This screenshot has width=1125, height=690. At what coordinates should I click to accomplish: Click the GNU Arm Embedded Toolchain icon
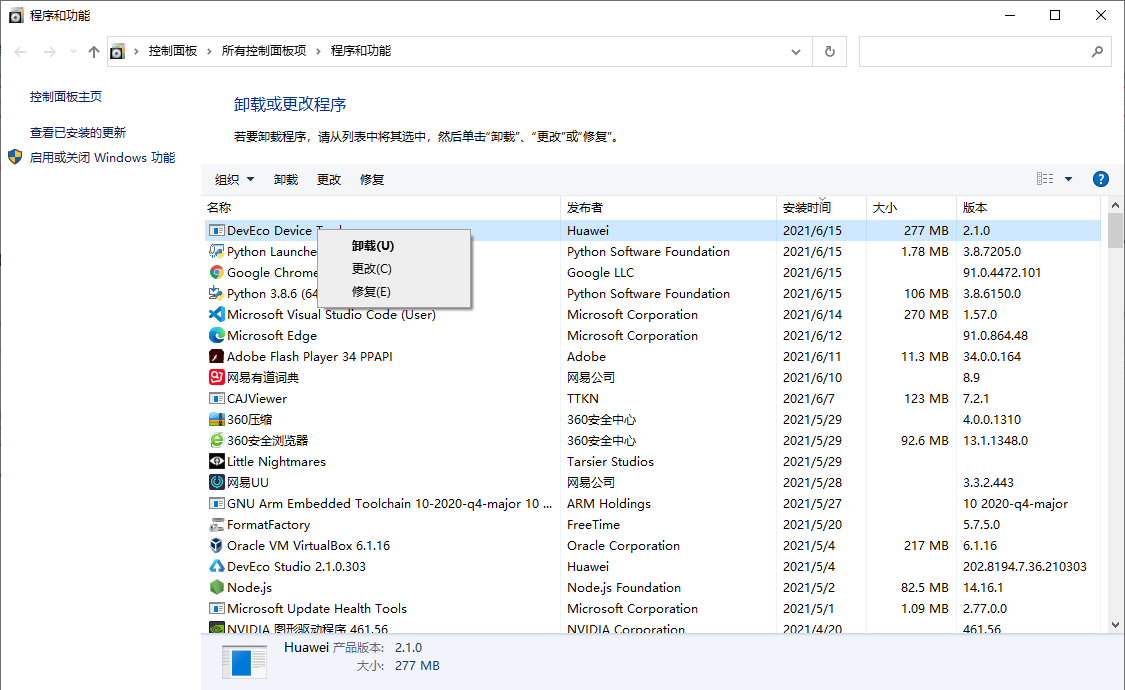pyautogui.click(x=216, y=504)
